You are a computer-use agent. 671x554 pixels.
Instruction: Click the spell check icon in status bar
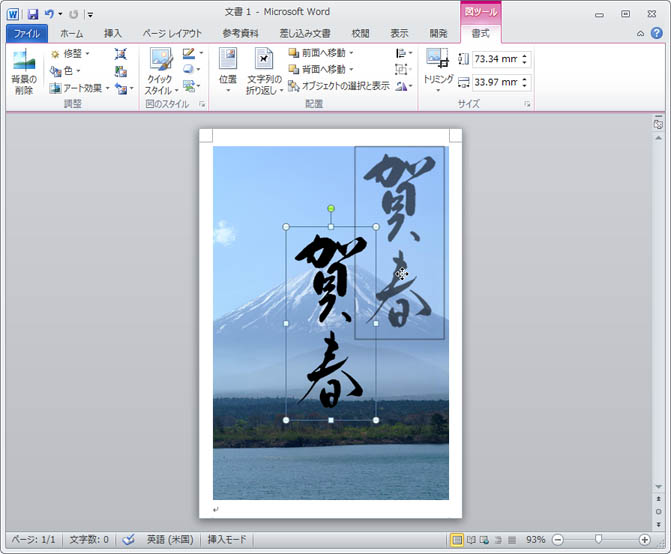pos(128,539)
